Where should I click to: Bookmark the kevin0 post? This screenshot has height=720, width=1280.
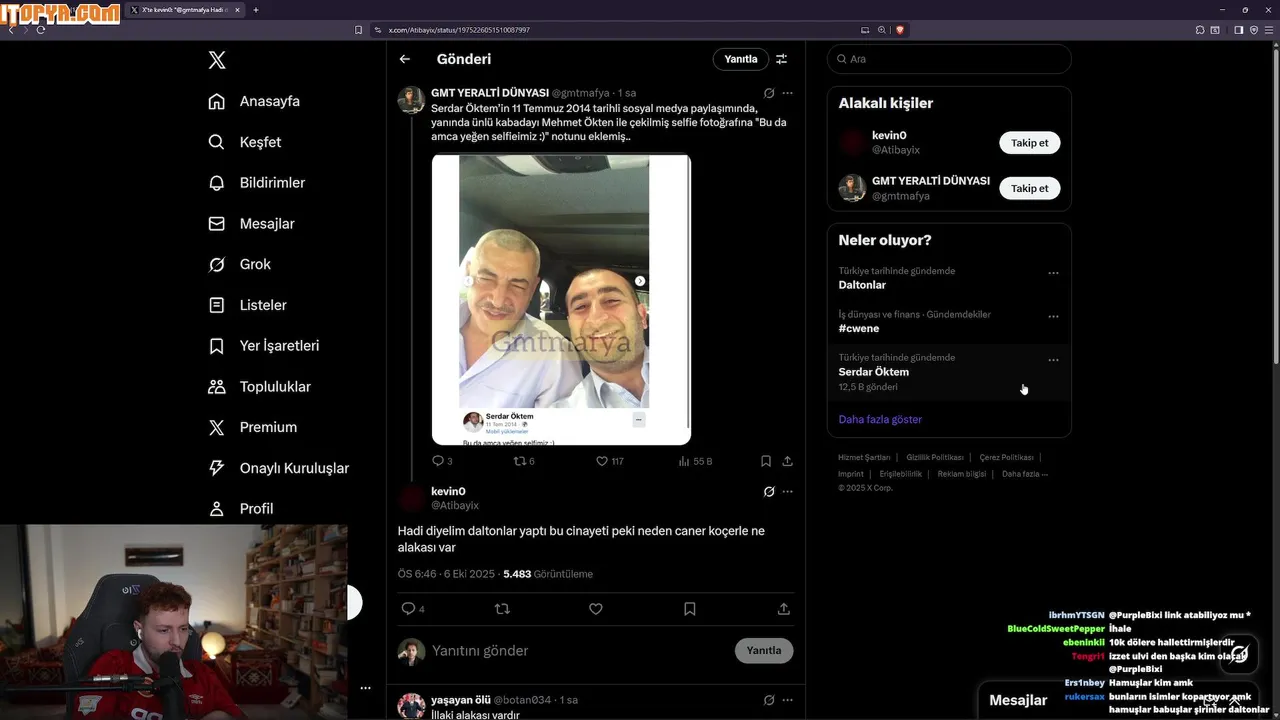click(690, 608)
